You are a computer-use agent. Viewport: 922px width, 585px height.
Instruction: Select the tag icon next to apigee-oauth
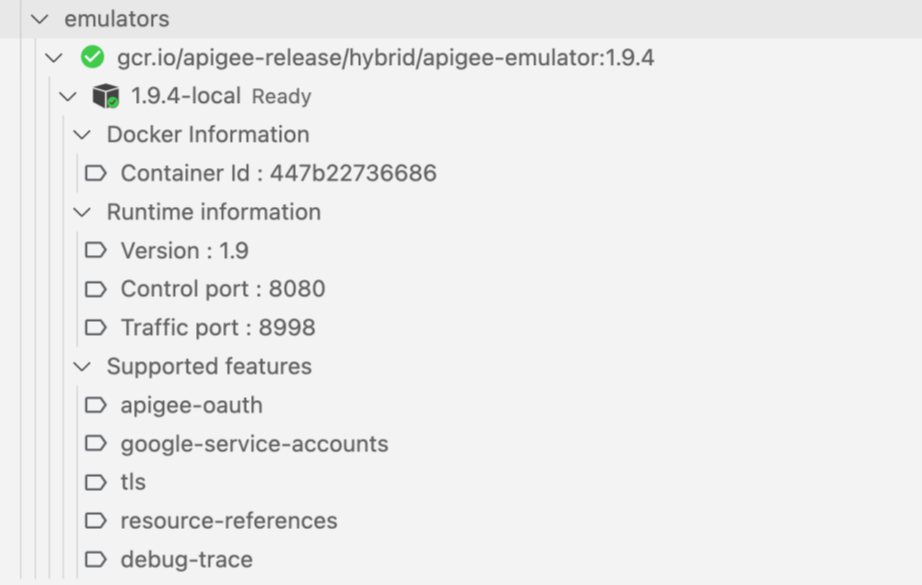tap(95, 405)
